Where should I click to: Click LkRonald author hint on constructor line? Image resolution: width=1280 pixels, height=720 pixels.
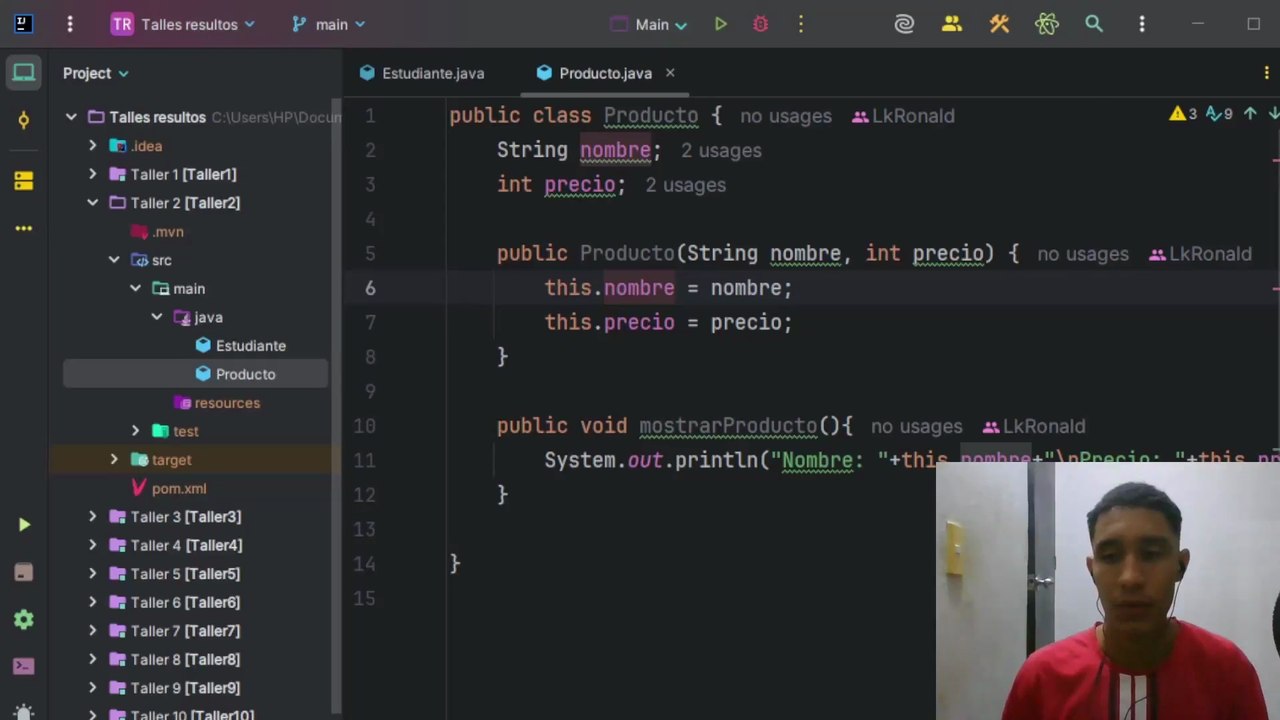(1201, 254)
